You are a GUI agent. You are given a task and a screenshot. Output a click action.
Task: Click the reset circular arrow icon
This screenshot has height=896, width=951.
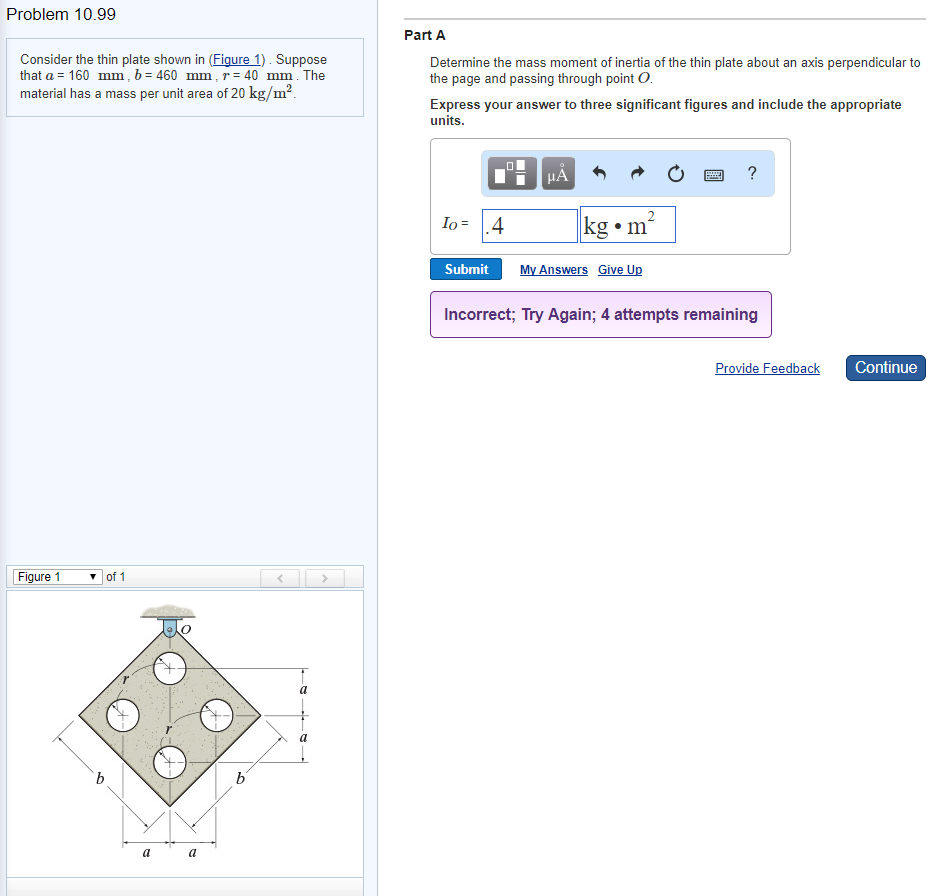click(x=676, y=174)
